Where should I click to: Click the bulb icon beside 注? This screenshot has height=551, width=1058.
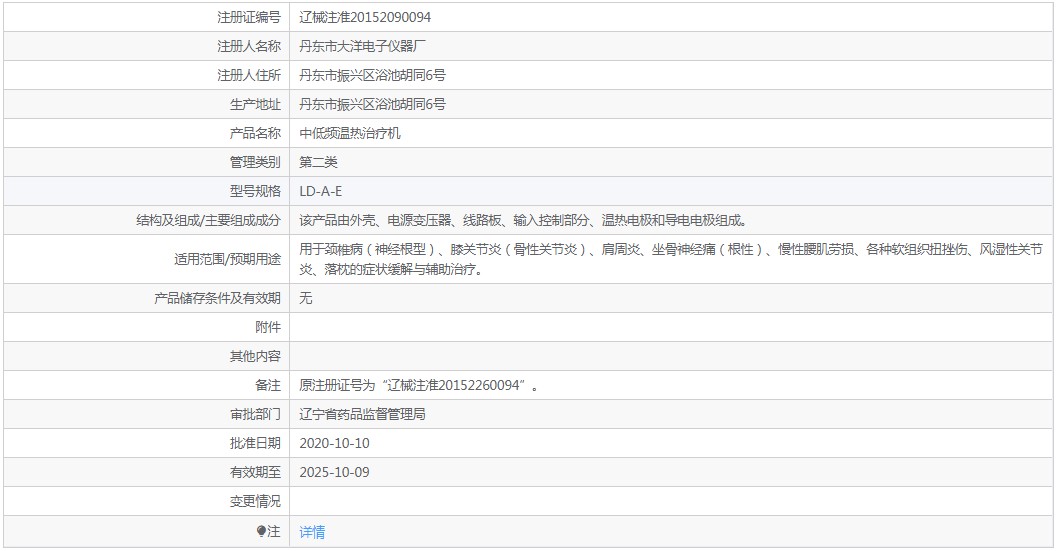[262, 531]
